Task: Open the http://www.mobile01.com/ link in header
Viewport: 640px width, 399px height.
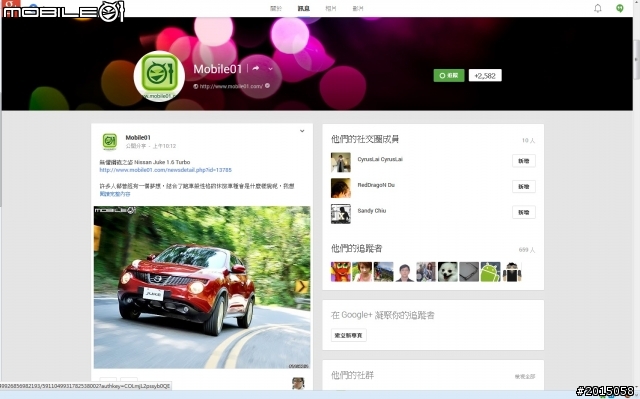Action: tap(231, 86)
